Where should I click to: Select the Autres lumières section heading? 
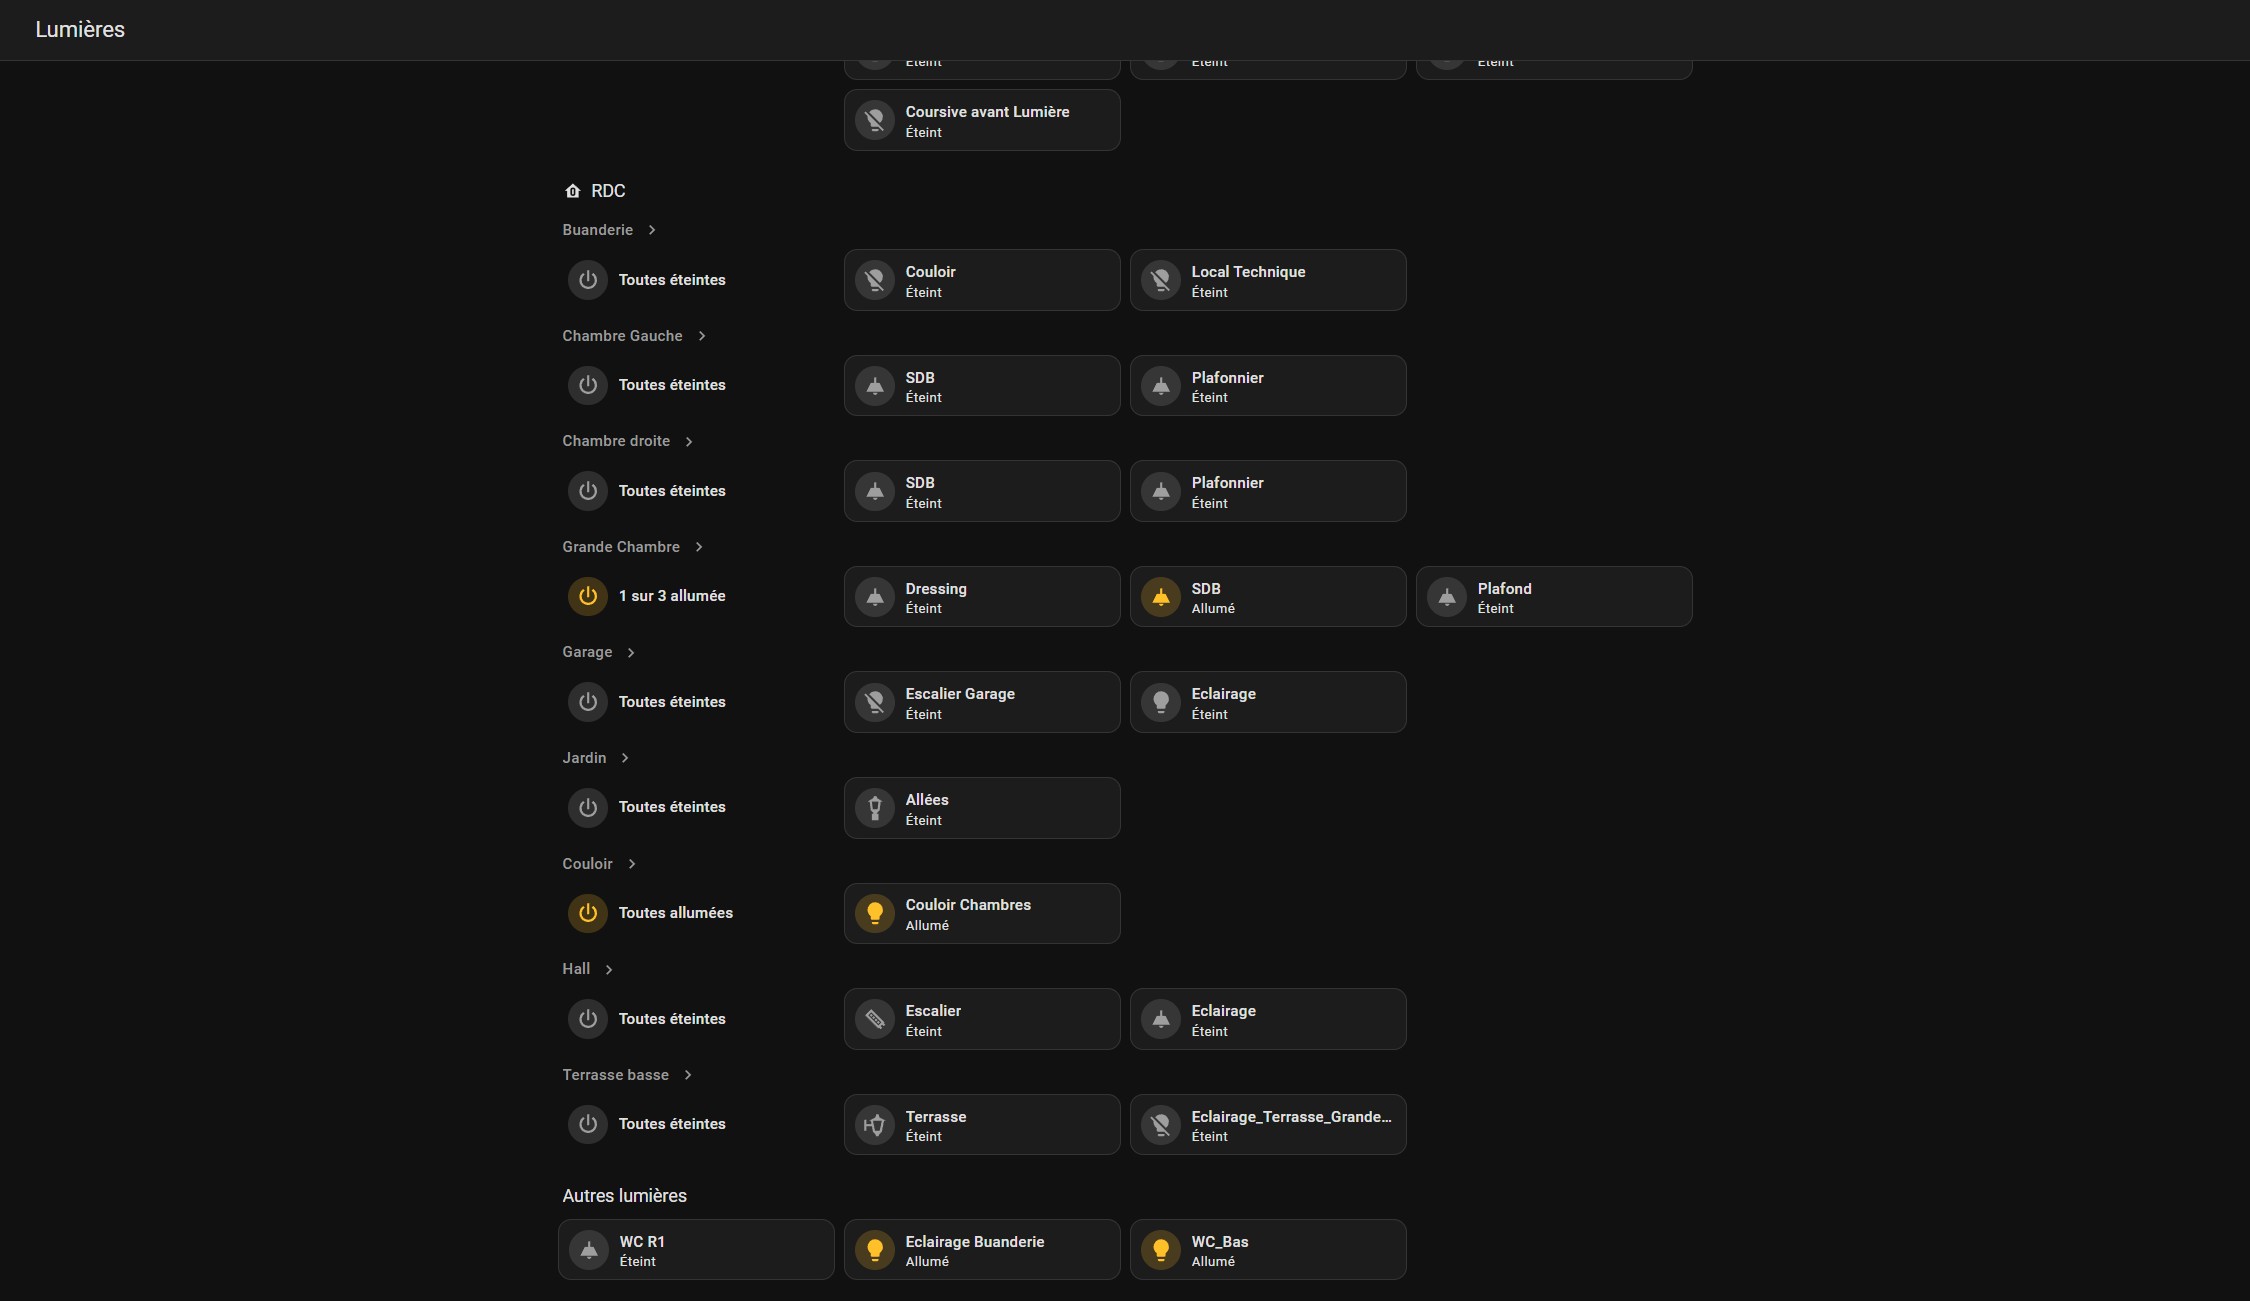[624, 1196]
